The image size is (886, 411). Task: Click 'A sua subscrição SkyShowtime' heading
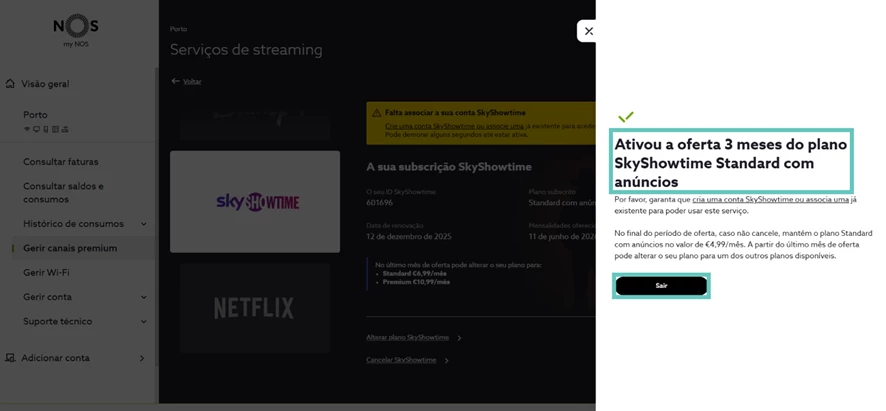point(449,167)
